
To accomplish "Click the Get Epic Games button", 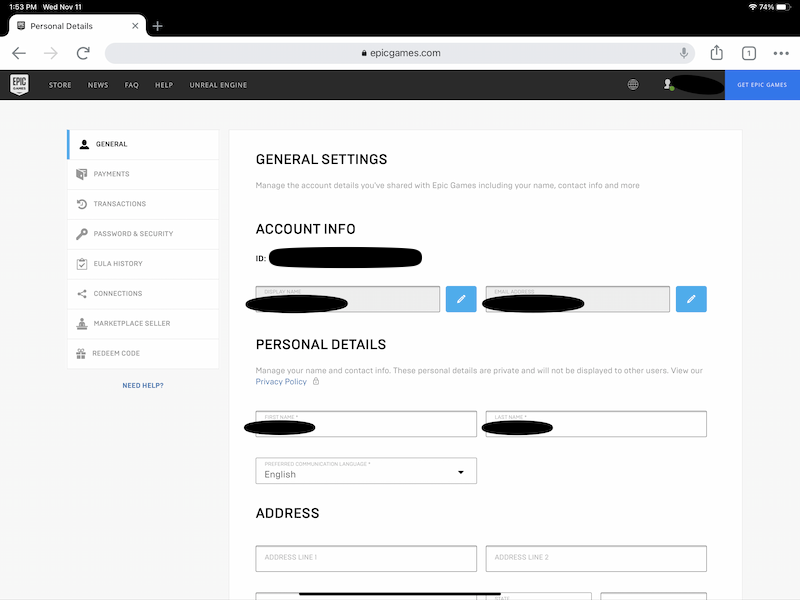I will tap(762, 85).
